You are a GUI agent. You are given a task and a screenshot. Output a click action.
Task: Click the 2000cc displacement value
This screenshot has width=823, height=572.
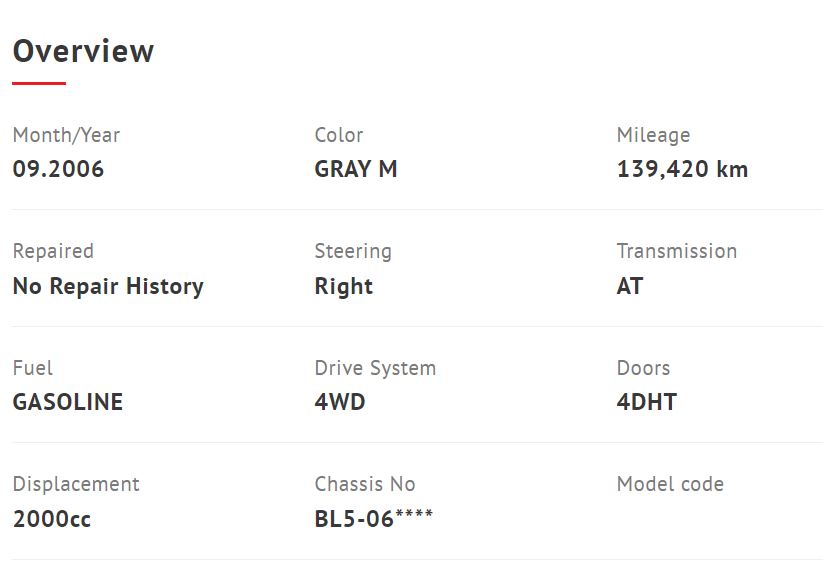pyautogui.click(x=52, y=520)
